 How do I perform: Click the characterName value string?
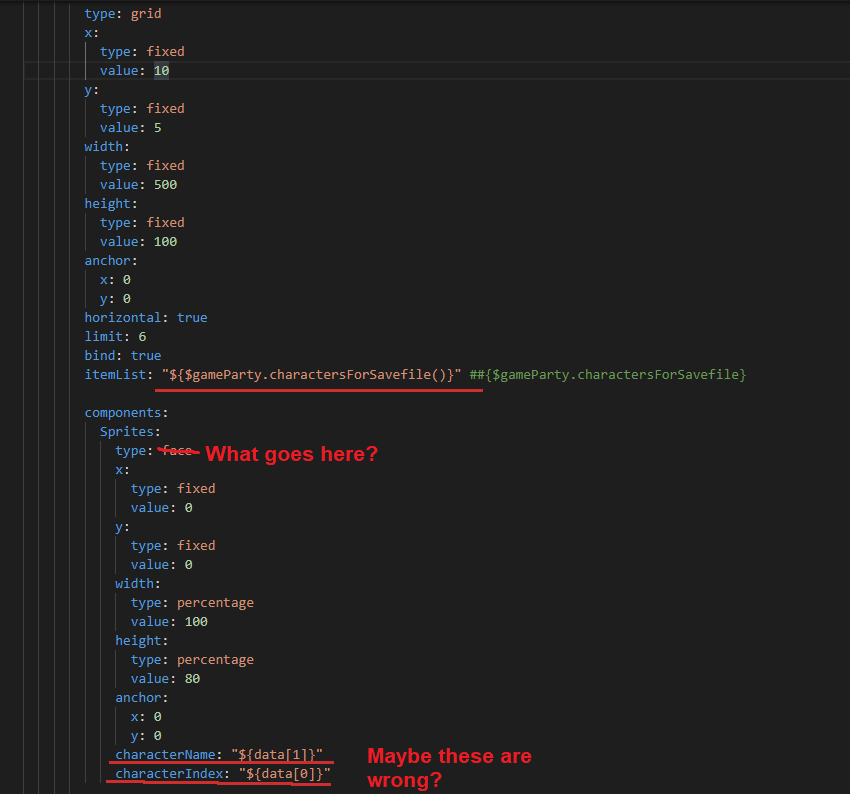pos(277,754)
